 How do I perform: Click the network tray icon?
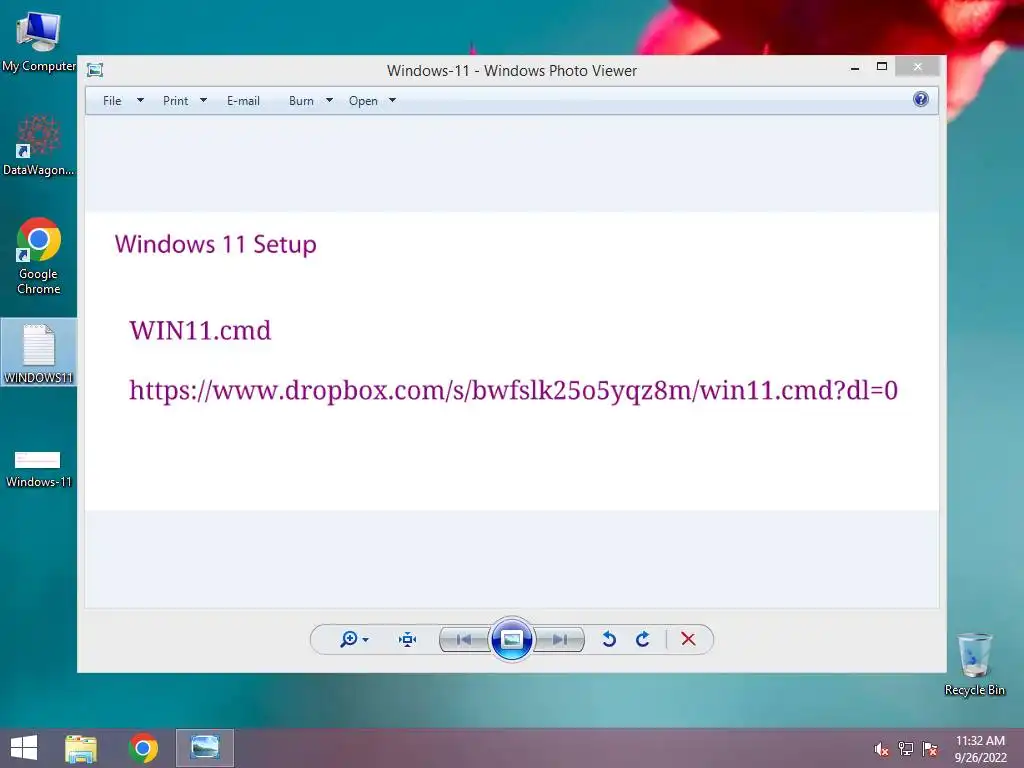point(906,749)
